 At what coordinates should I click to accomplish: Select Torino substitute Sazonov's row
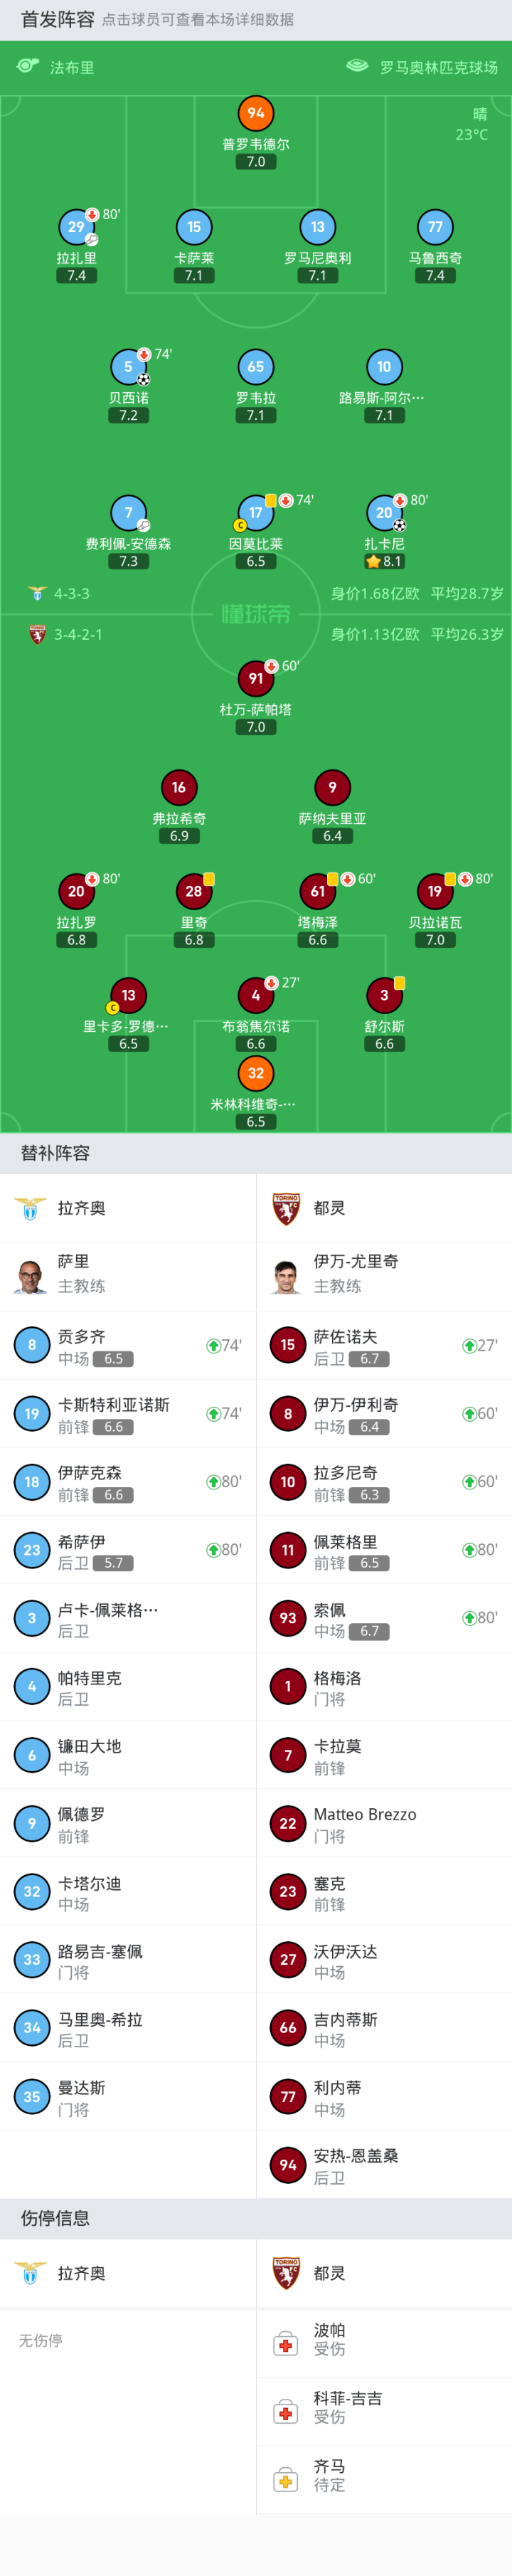coord(384,1346)
